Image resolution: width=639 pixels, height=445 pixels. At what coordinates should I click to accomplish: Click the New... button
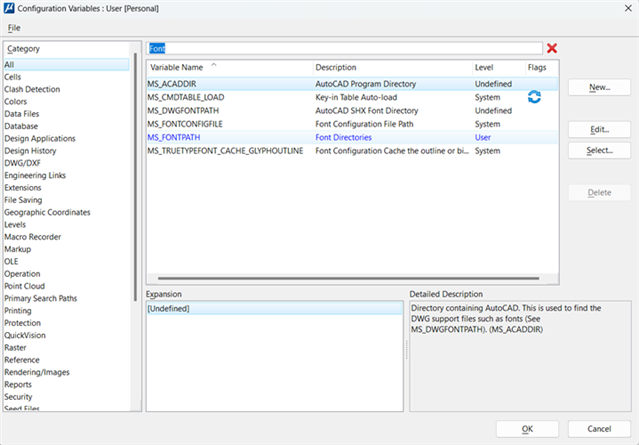click(x=599, y=88)
